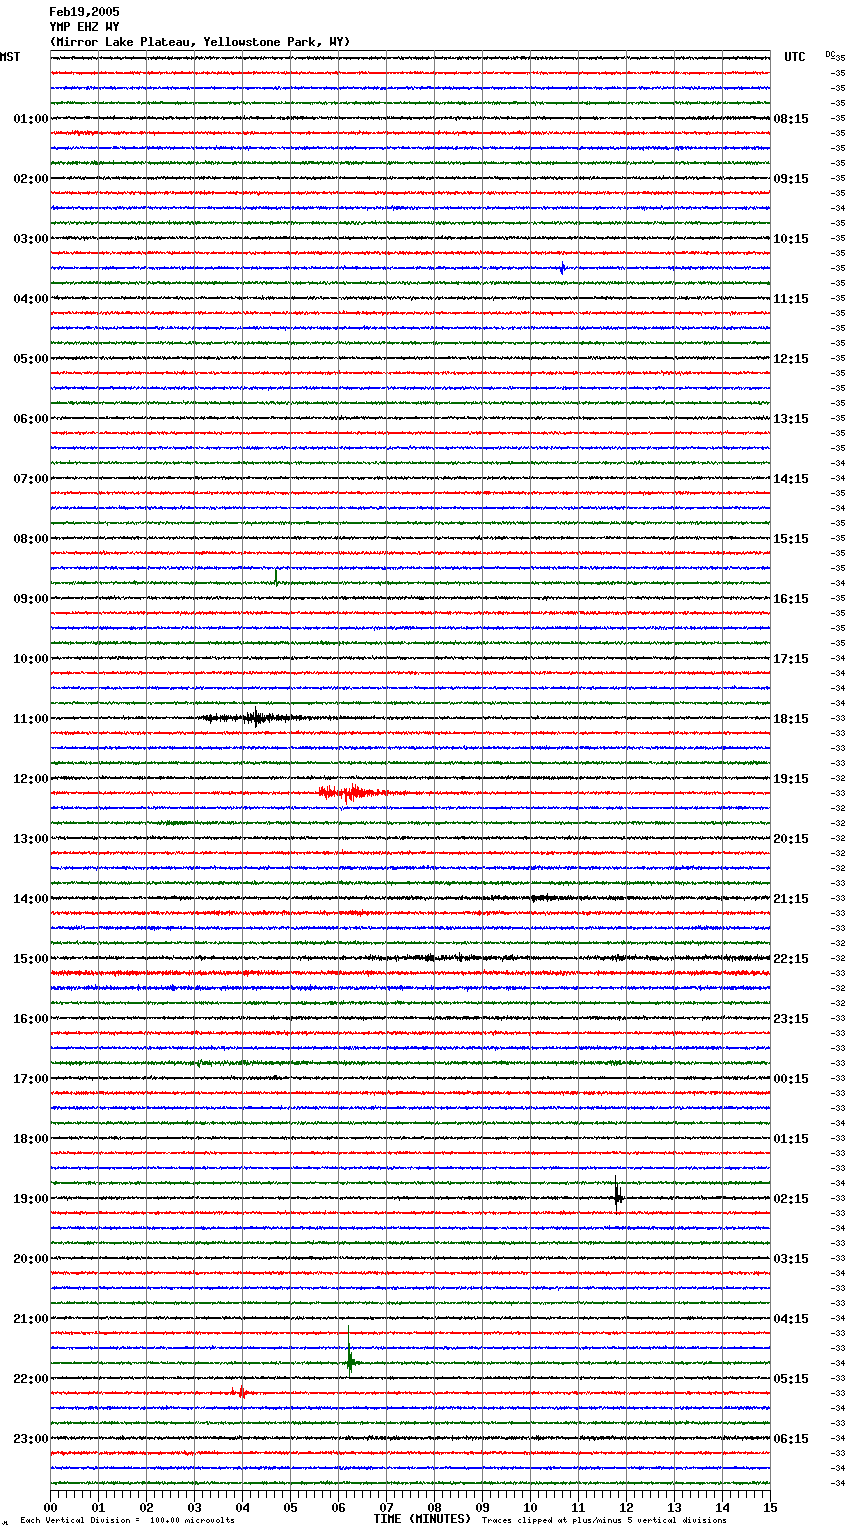Click the green spike above the 09:00 trace
The image size is (850, 1534).
[276, 577]
